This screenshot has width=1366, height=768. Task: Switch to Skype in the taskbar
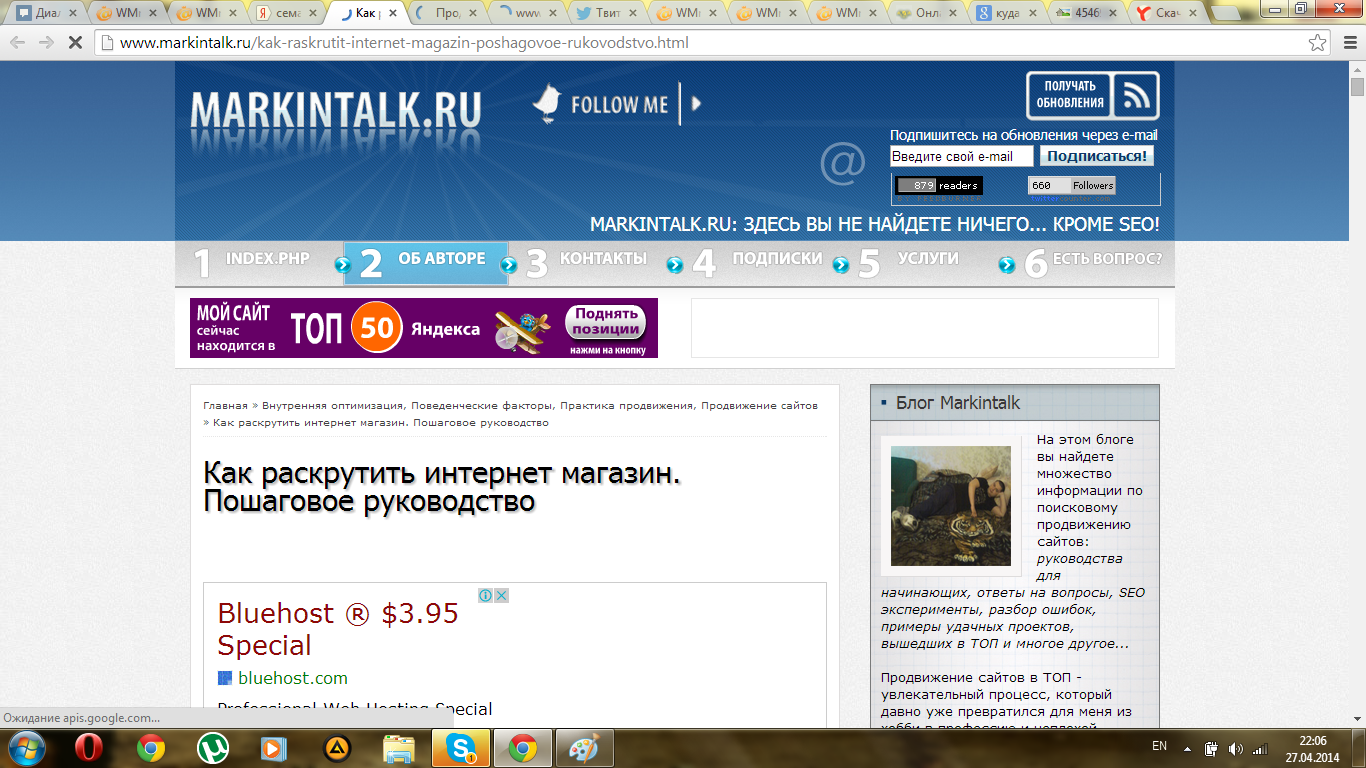click(462, 748)
